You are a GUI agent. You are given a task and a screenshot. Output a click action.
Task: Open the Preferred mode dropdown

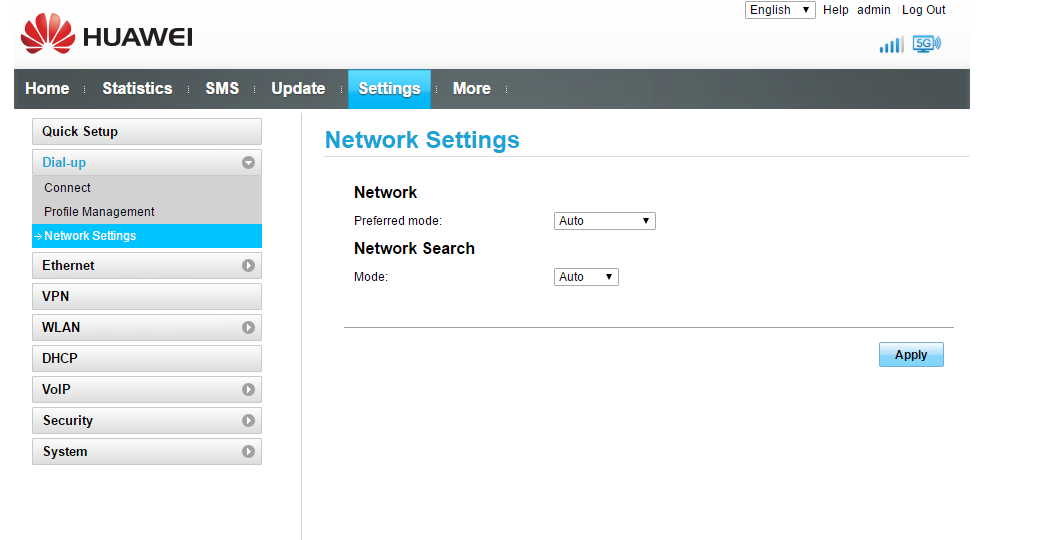tap(604, 221)
